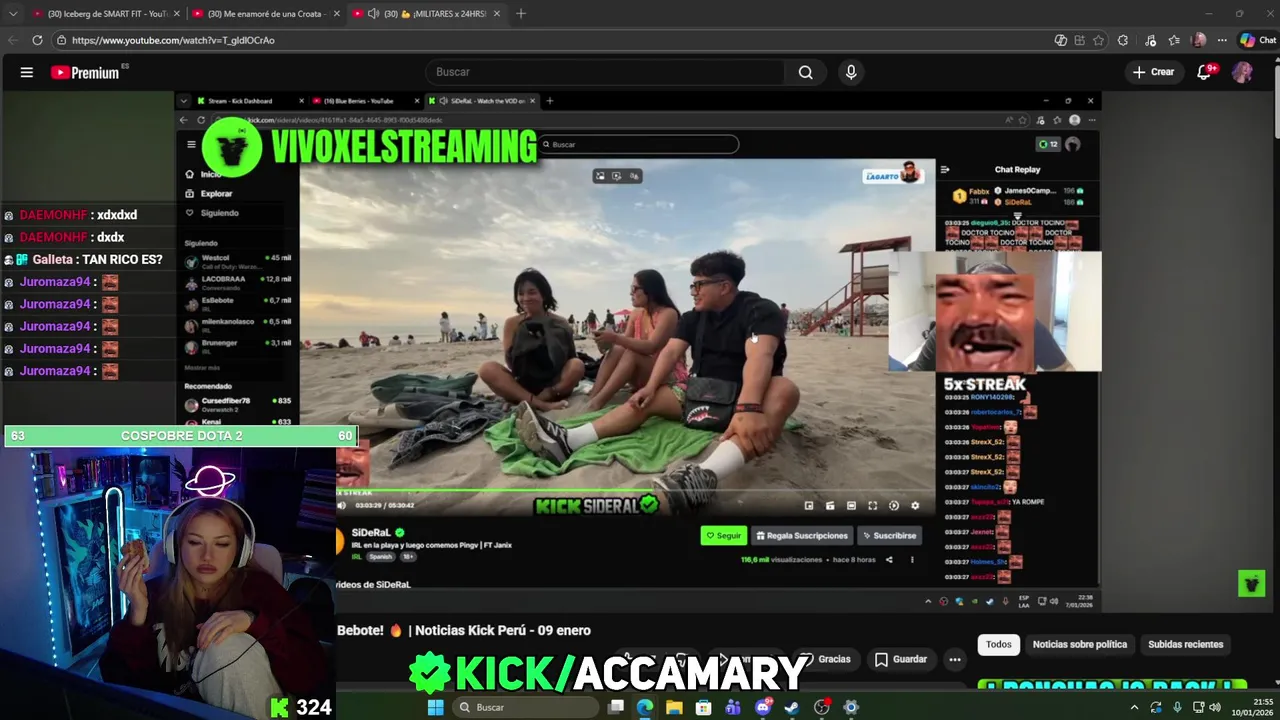Screen dimensions: 1280x720
Task: Open the browser profile picture menu
Action: (1199, 40)
